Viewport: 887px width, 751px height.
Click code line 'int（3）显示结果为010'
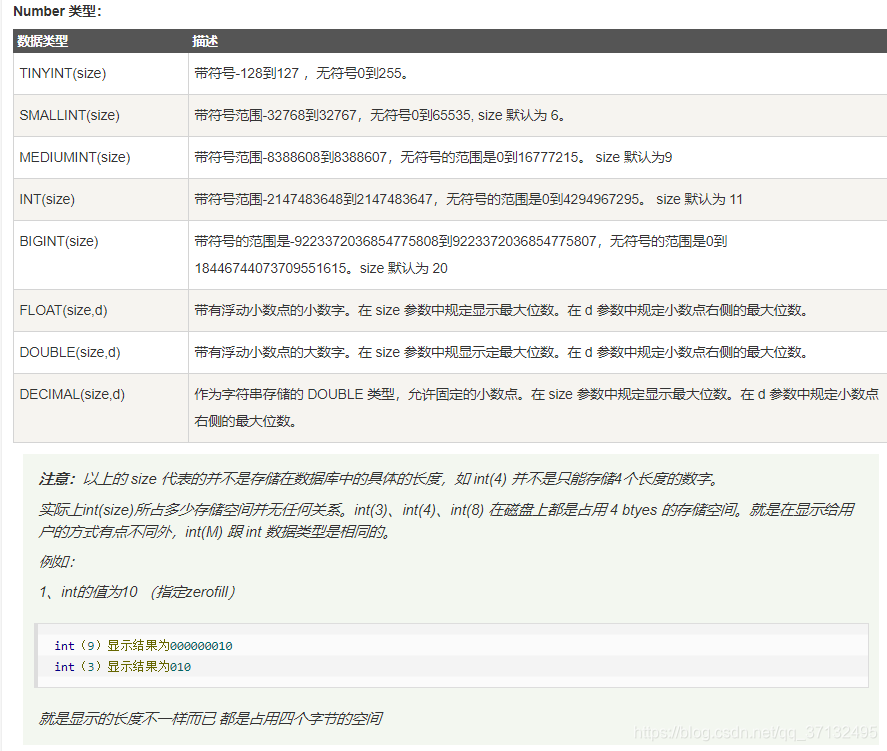pyautogui.click(x=122, y=667)
